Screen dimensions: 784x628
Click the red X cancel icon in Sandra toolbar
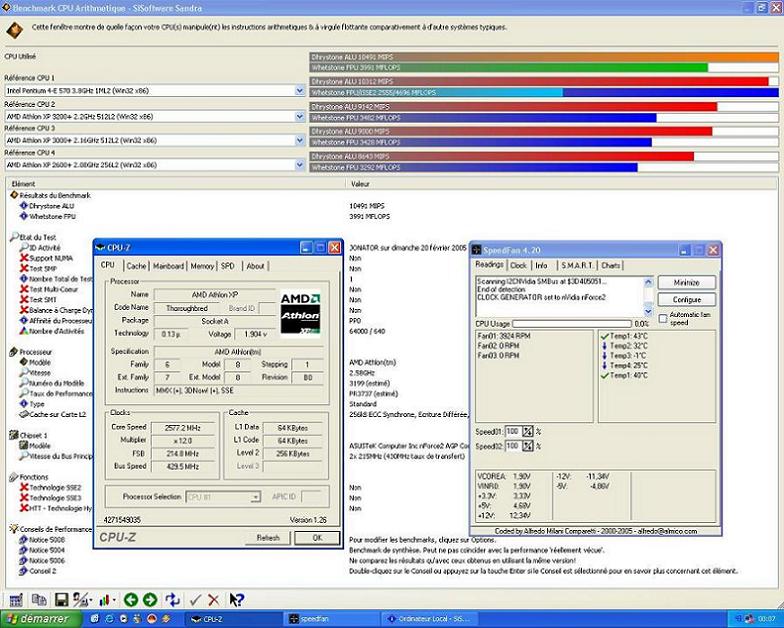[x=214, y=600]
